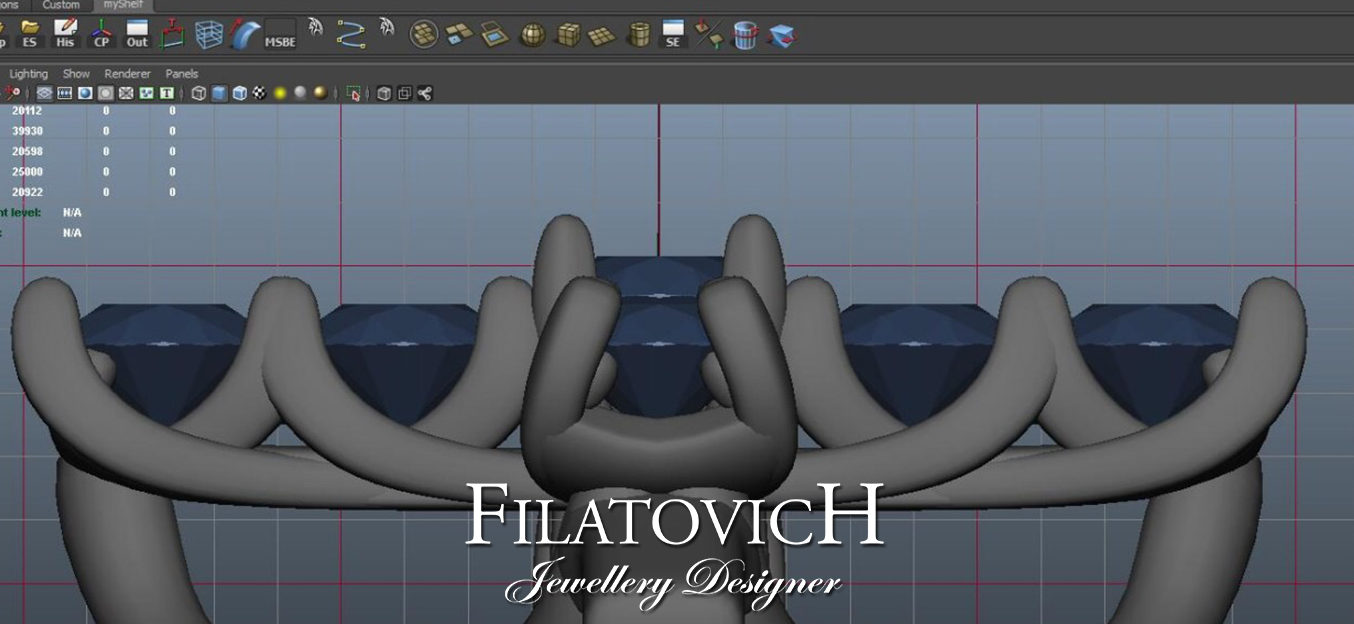Toggle textured display checker sphere
This screenshot has width=1354, height=624.
coord(260,93)
